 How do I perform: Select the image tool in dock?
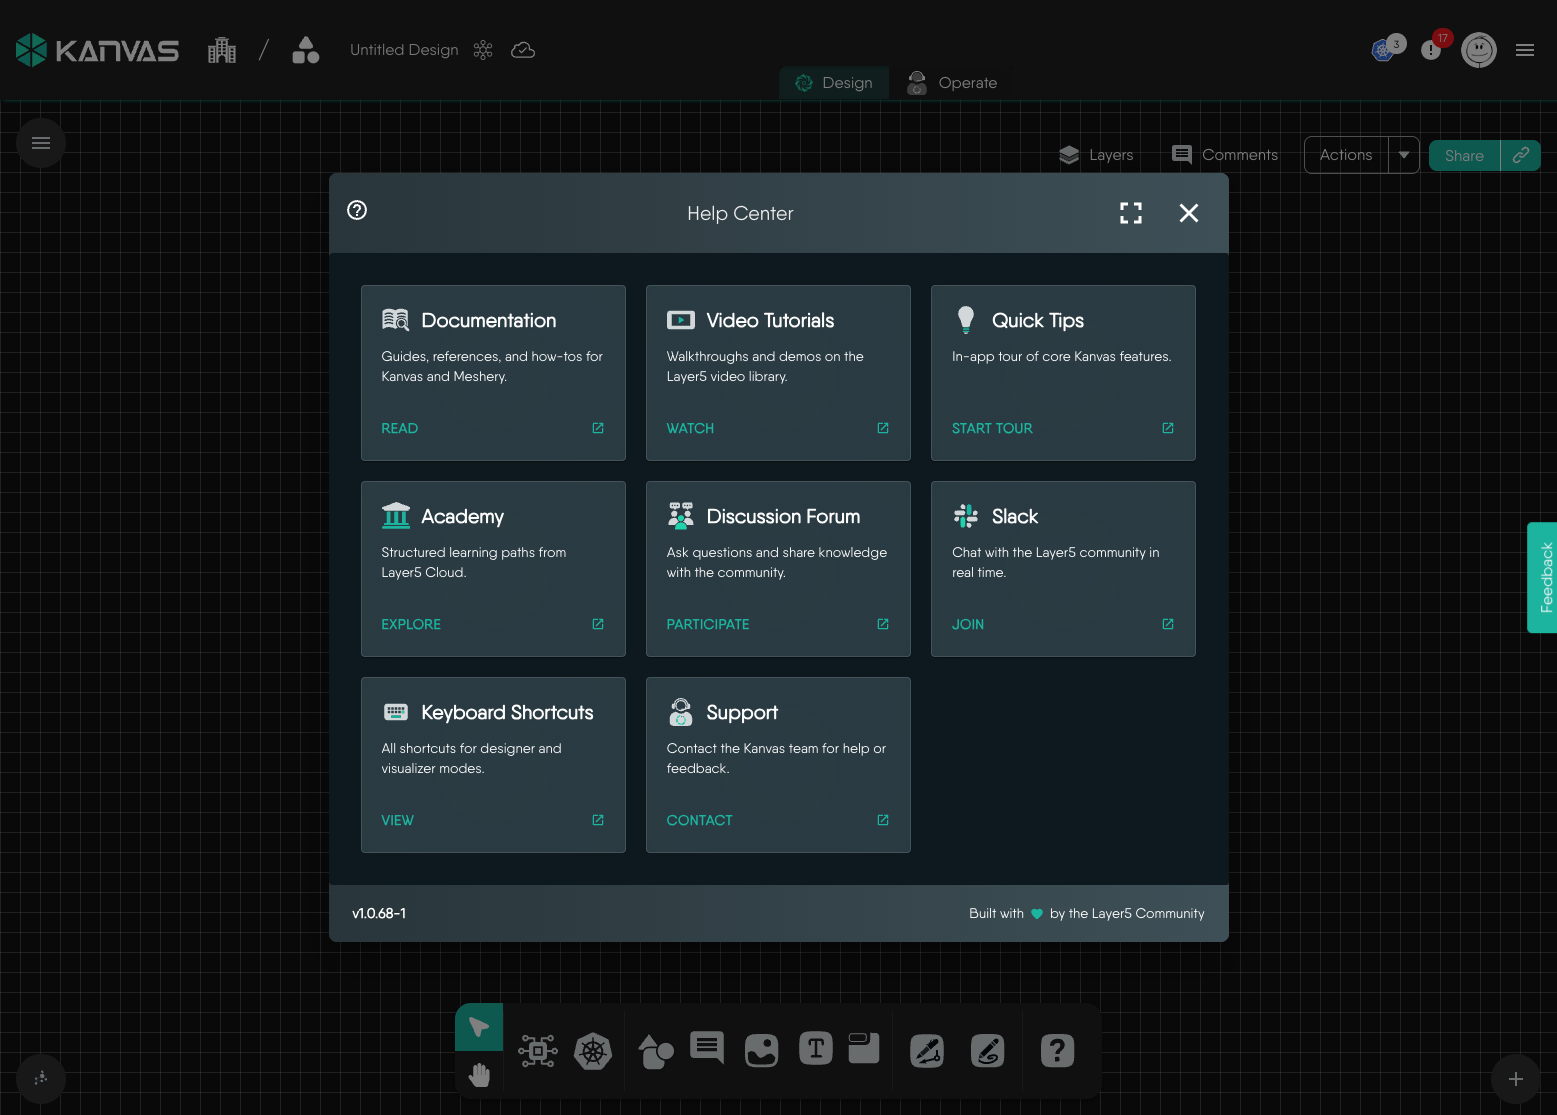(x=762, y=1051)
